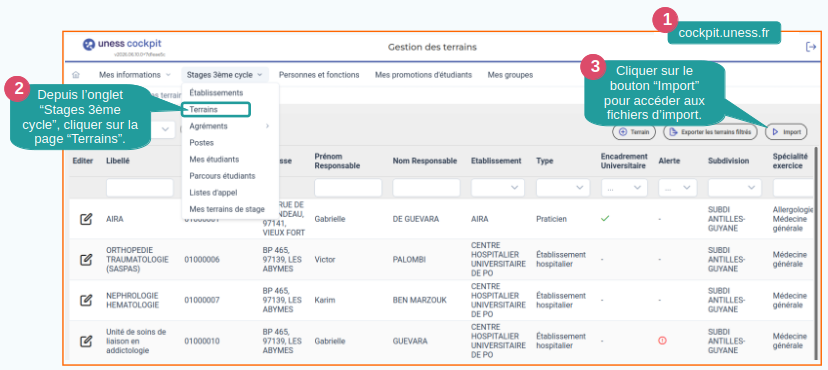Select Listes d'appel menu entry

(214, 193)
